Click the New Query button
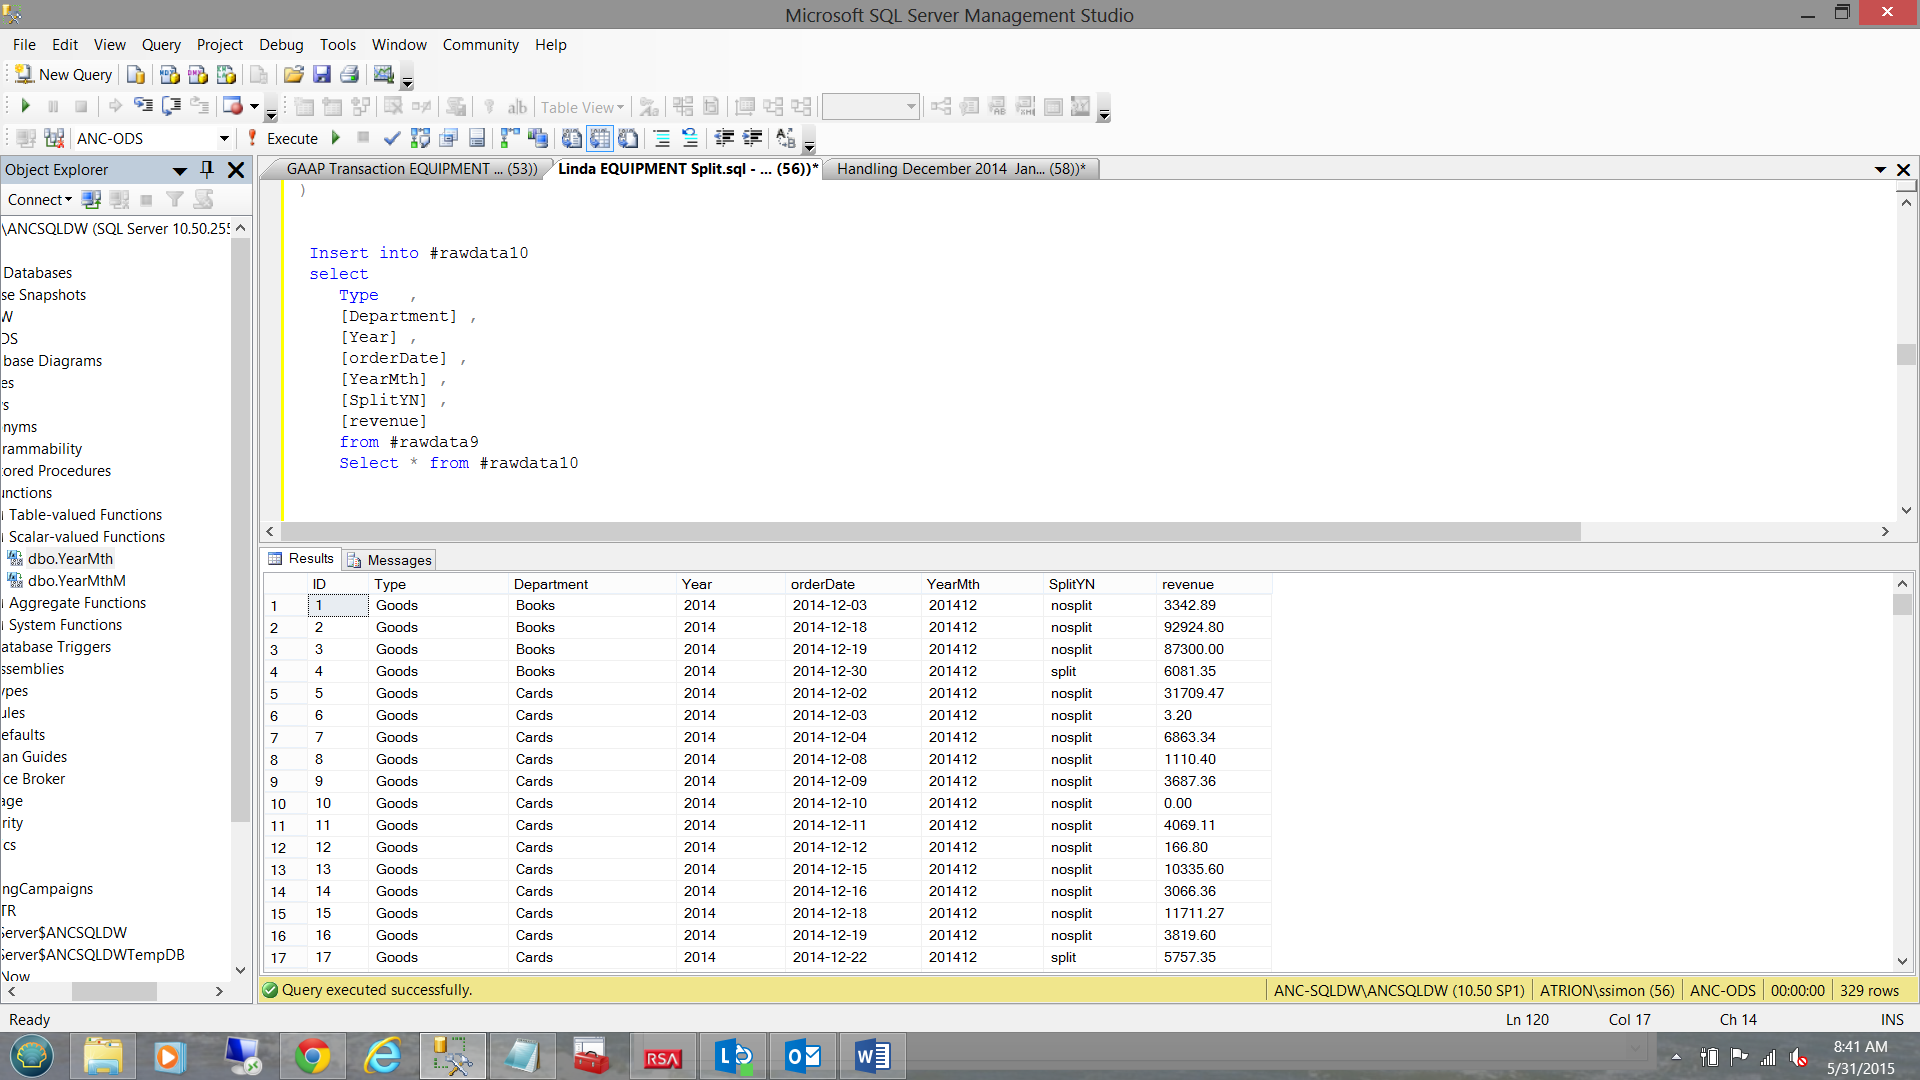1920x1080 pixels. pyautogui.click(x=64, y=75)
